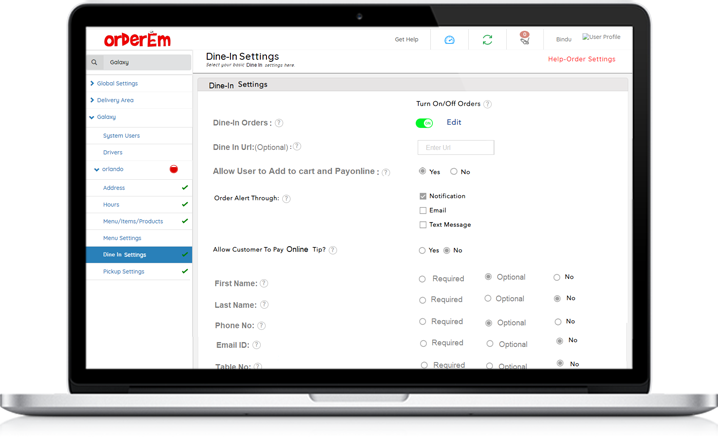
Task: Click the green checkmark beside Address
Action: 185,187
